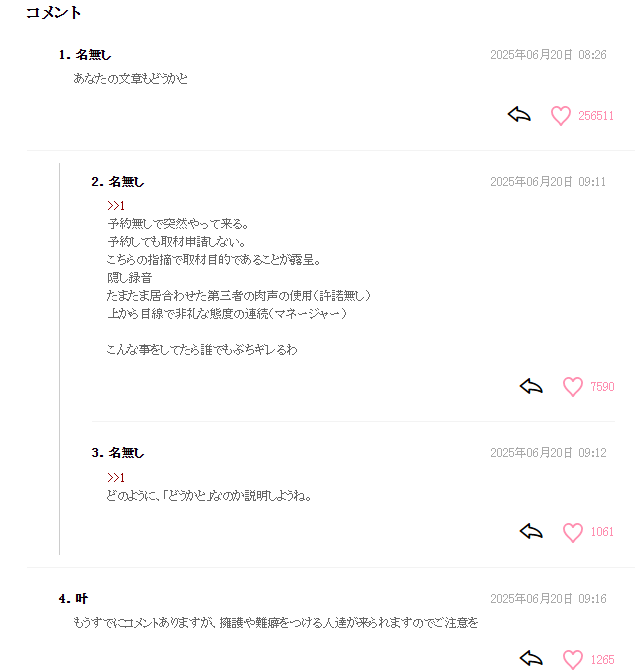The width and height of the screenshot is (635, 670).
Task: Follow the >>1 reference in comment 3
Action: 116,477
